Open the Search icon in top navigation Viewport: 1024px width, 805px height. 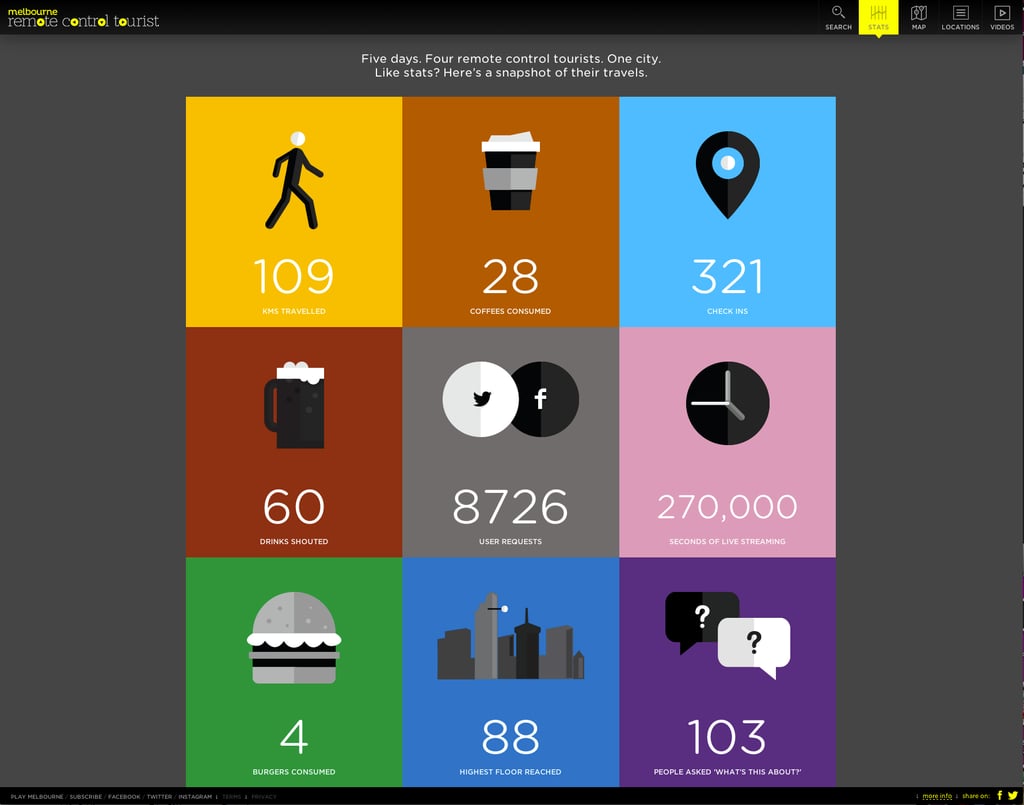838,18
